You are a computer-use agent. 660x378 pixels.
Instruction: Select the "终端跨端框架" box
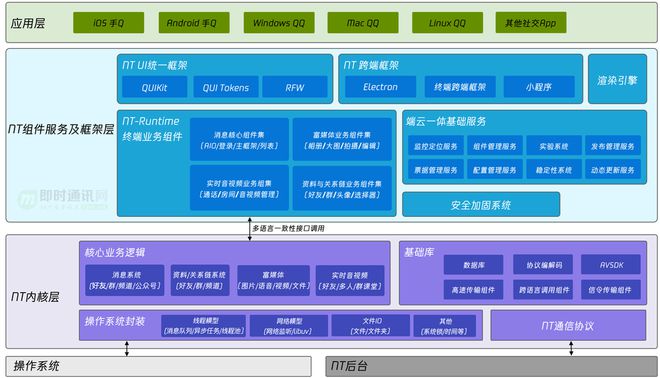pos(460,87)
